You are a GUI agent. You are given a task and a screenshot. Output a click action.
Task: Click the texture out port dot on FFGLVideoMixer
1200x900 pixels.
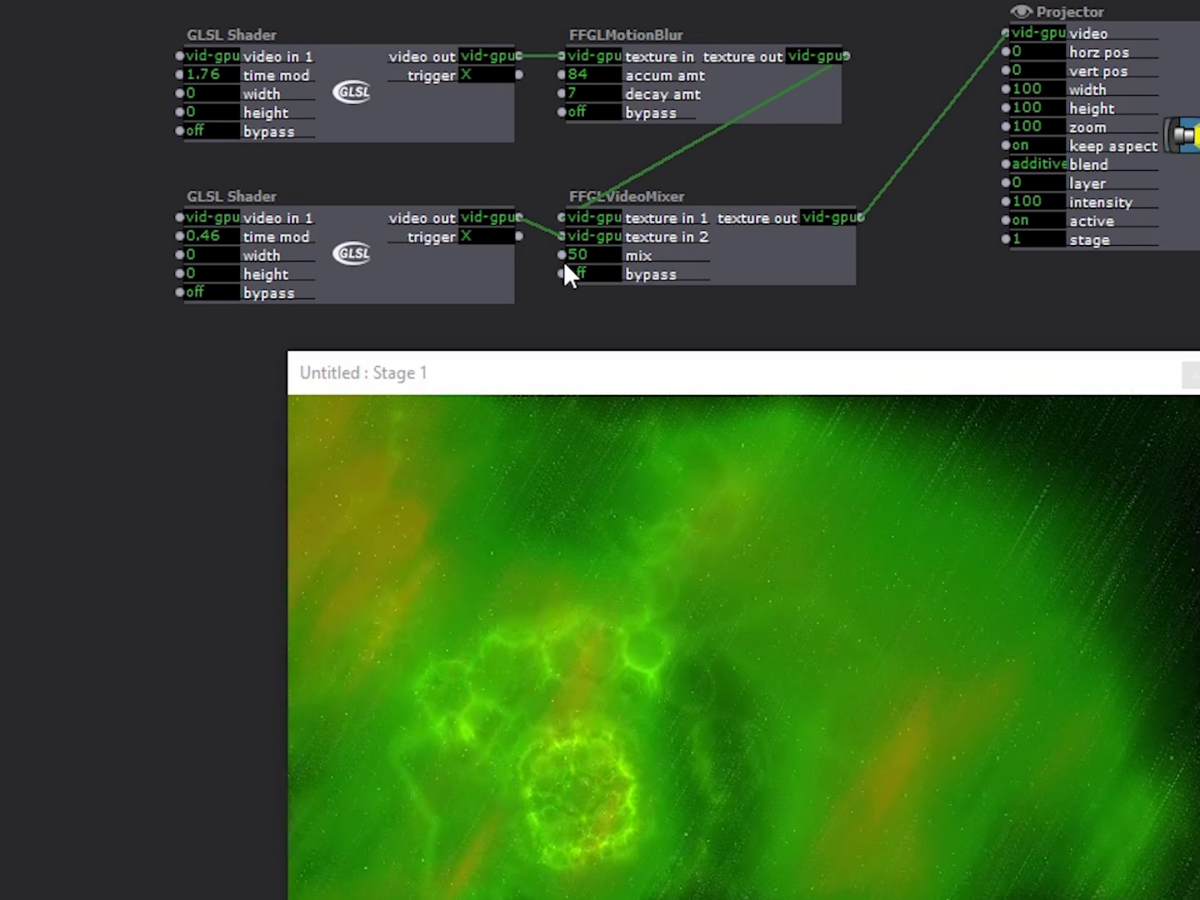(860, 218)
